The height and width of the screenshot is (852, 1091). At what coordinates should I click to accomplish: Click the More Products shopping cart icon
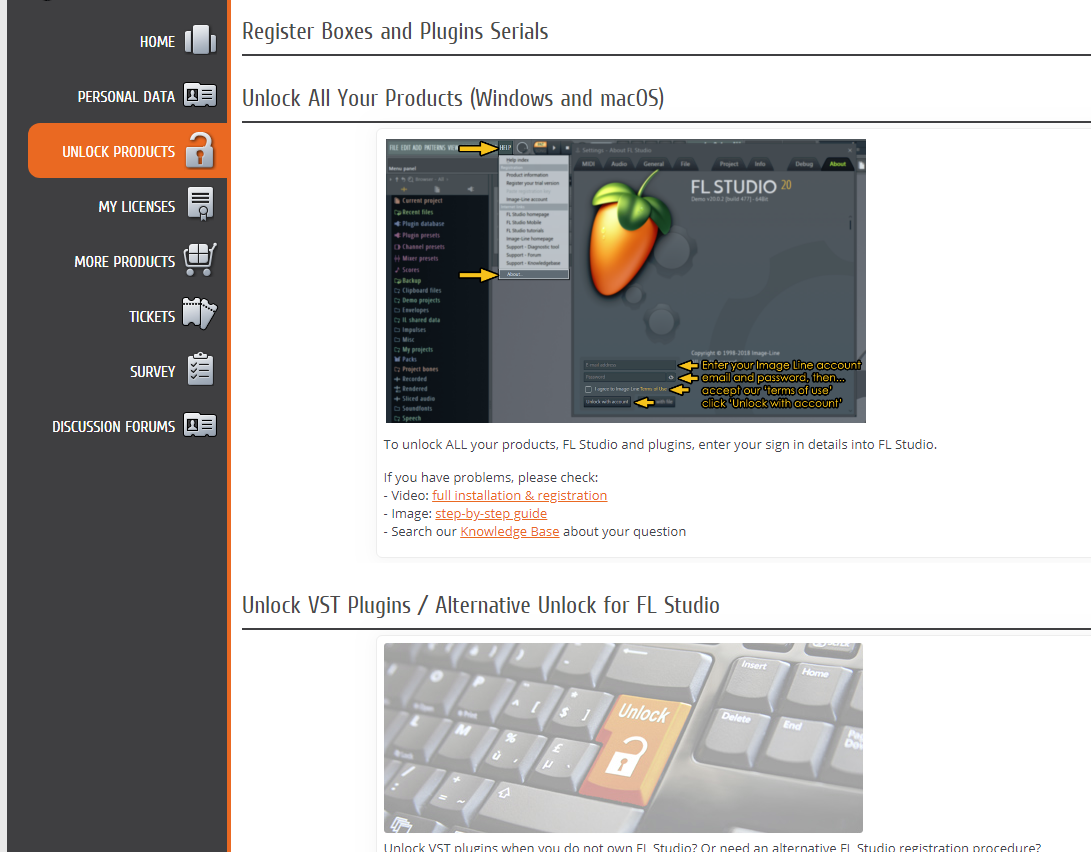click(200, 259)
